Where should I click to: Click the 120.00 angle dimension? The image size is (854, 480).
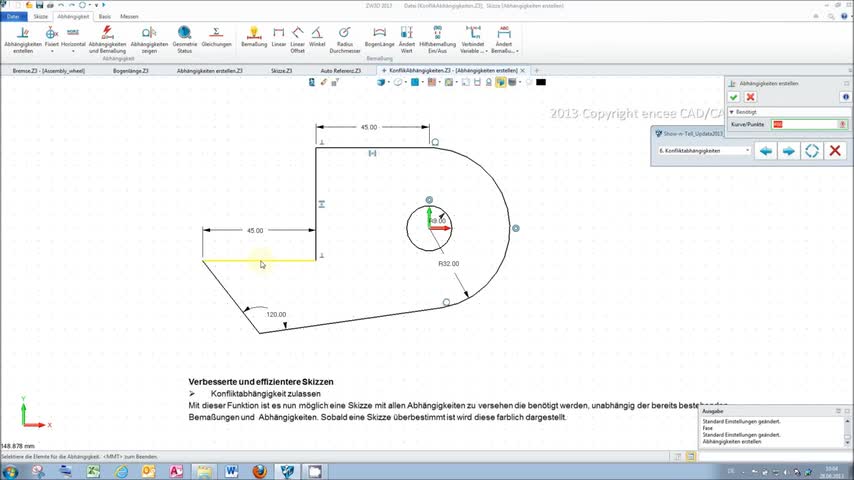tap(276, 314)
